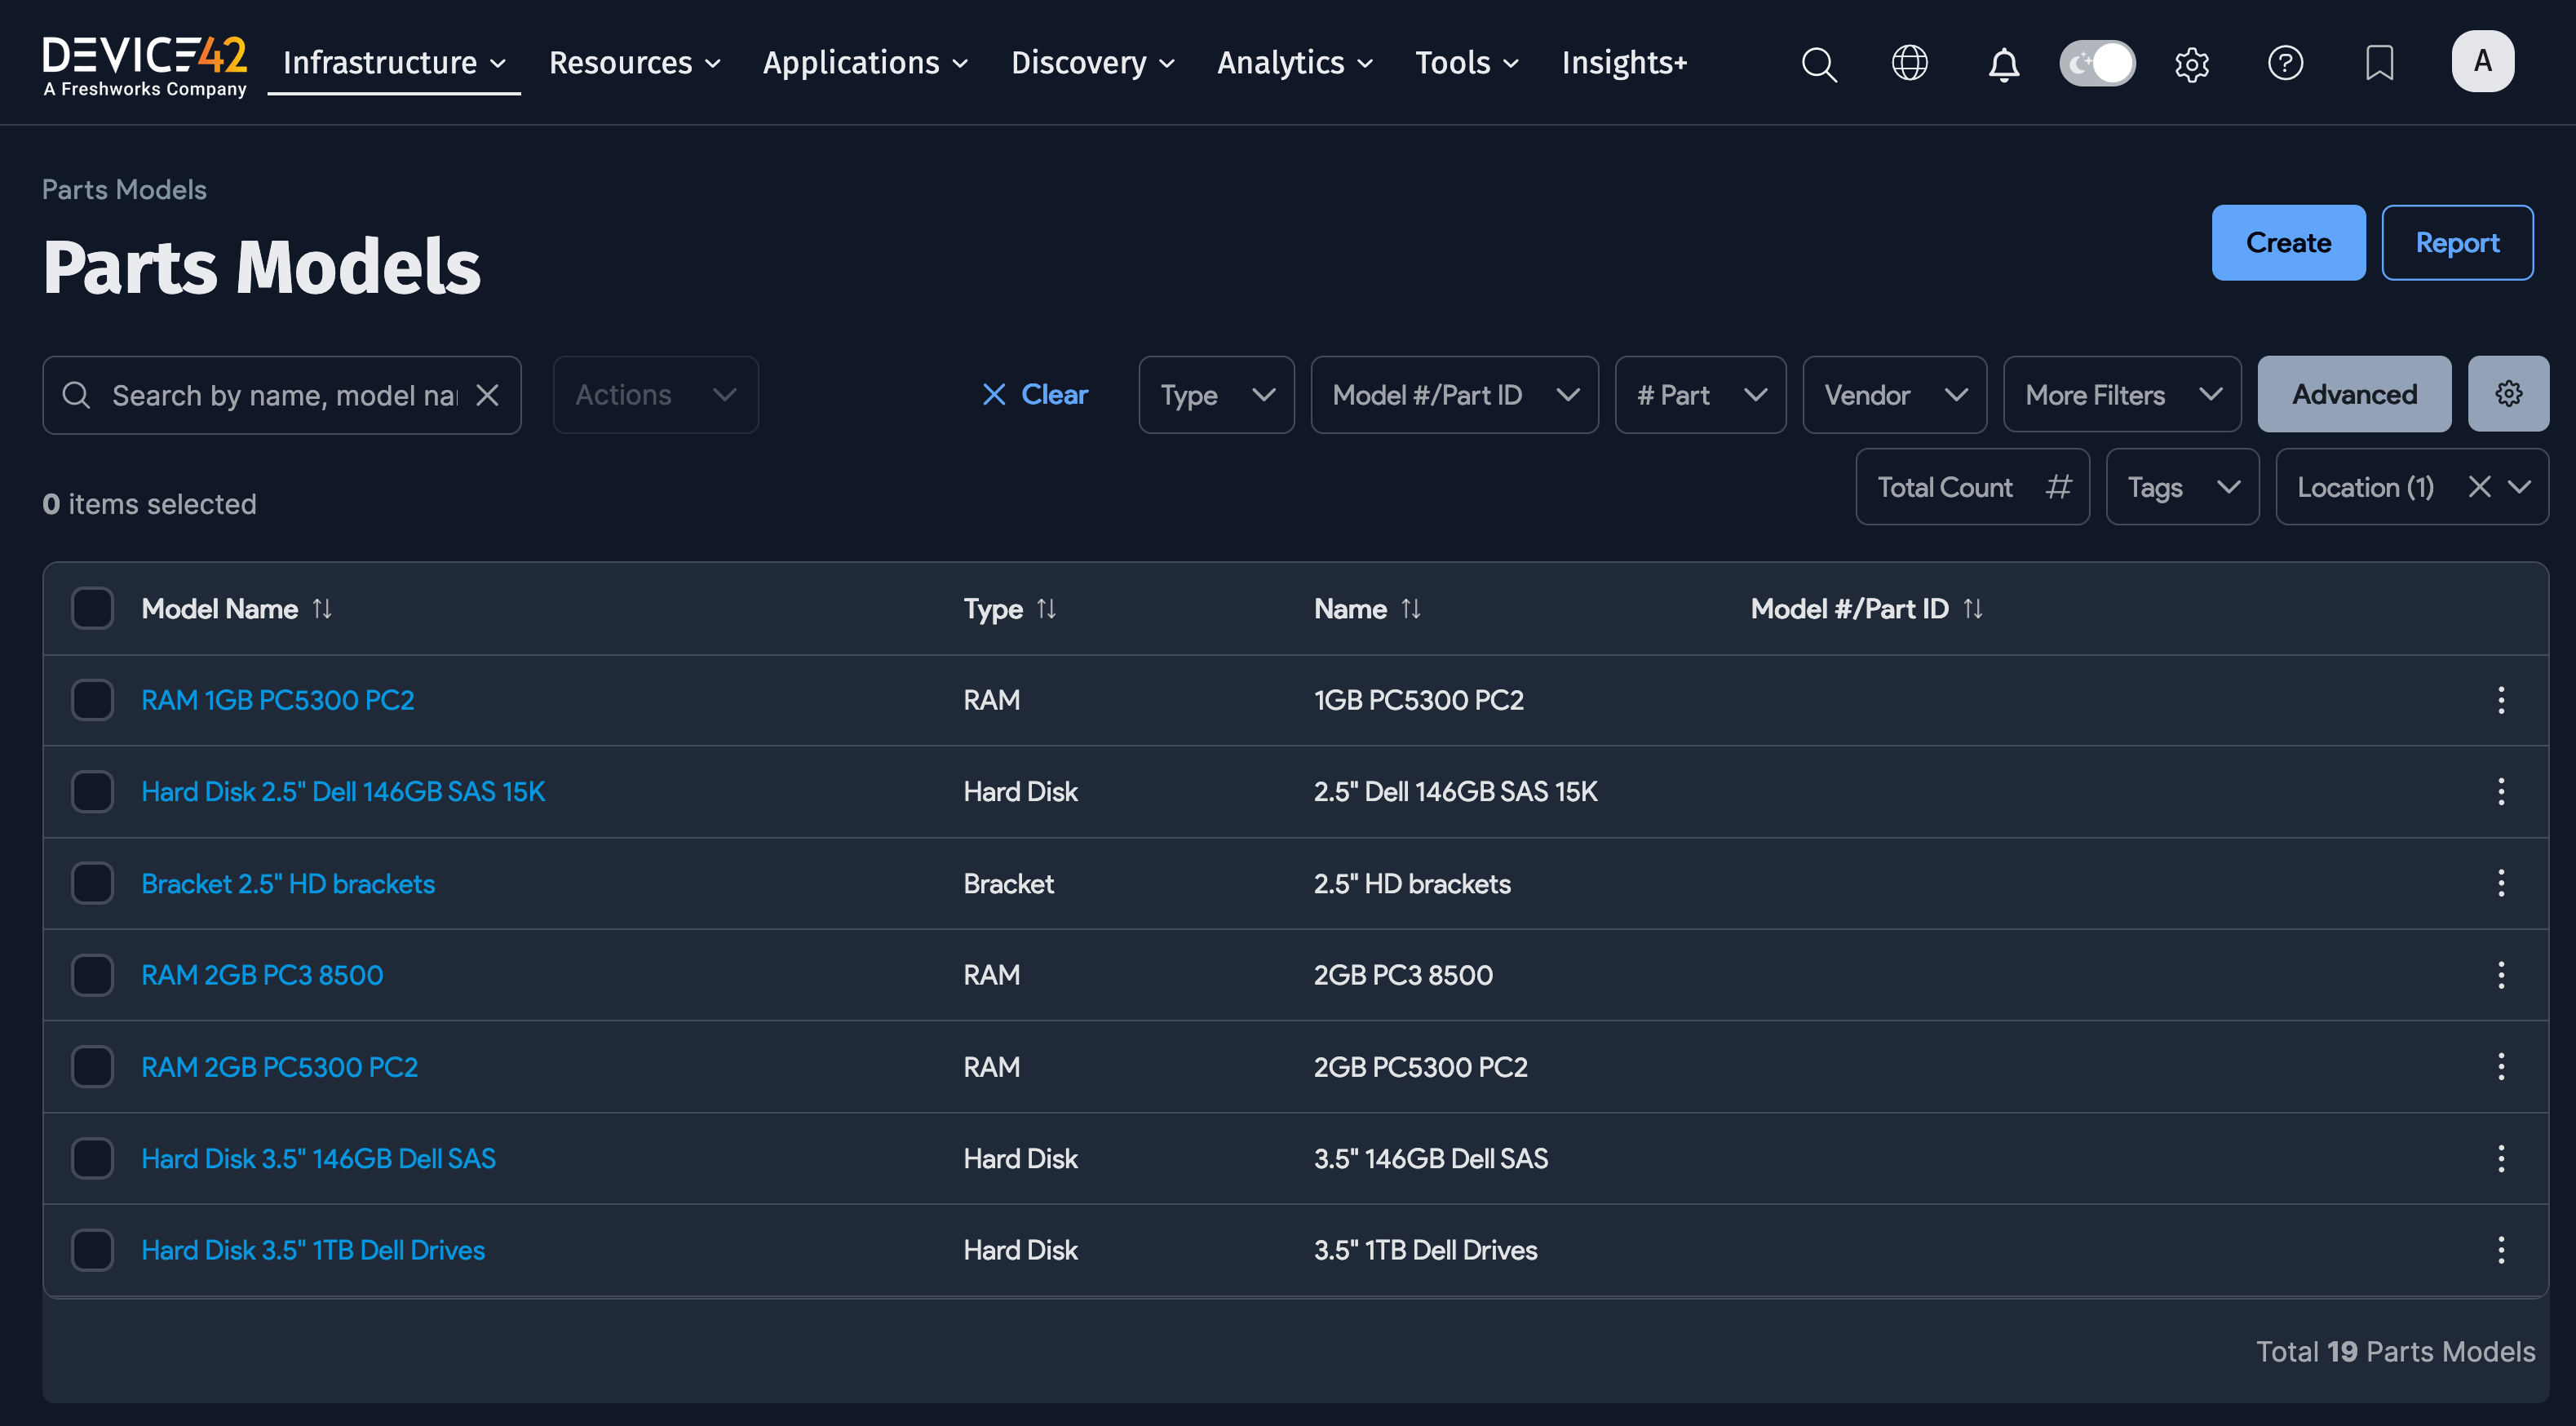Click the Create button
This screenshot has height=1426, width=2576.
point(2288,243)
